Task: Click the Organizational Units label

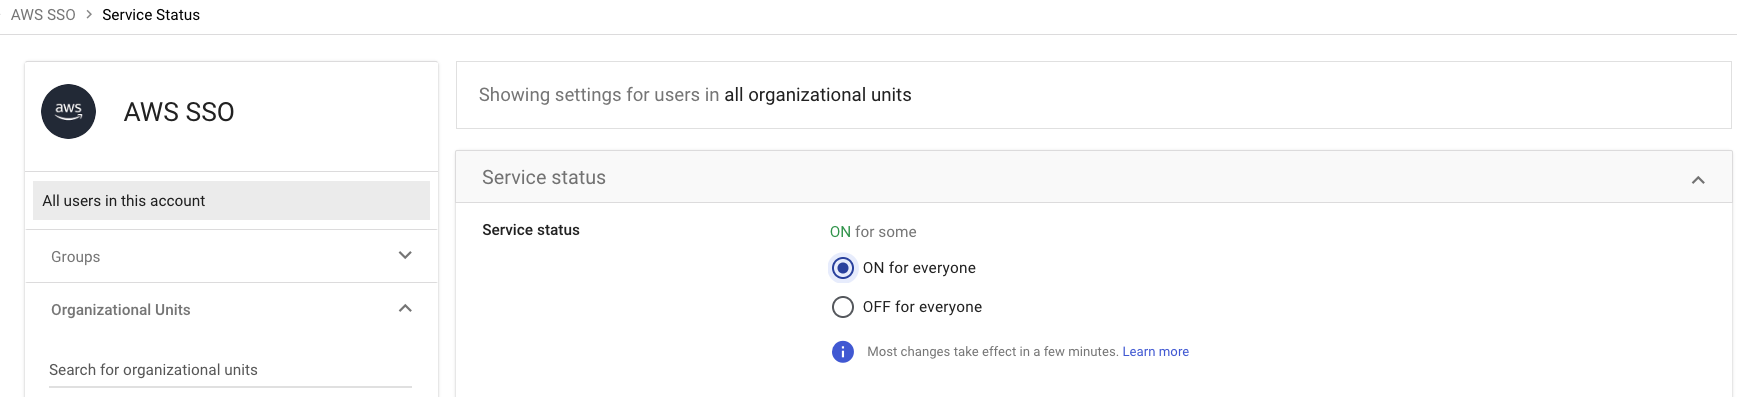Action: click(x=121, y=310)
